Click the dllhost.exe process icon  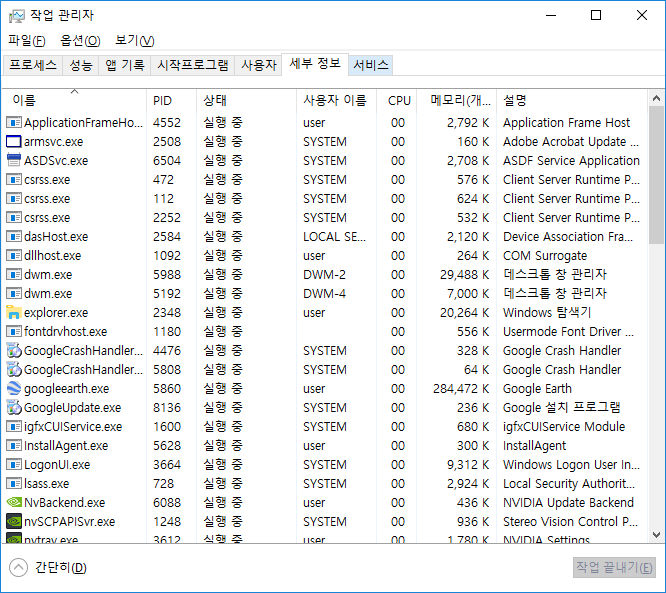[14, 255]
